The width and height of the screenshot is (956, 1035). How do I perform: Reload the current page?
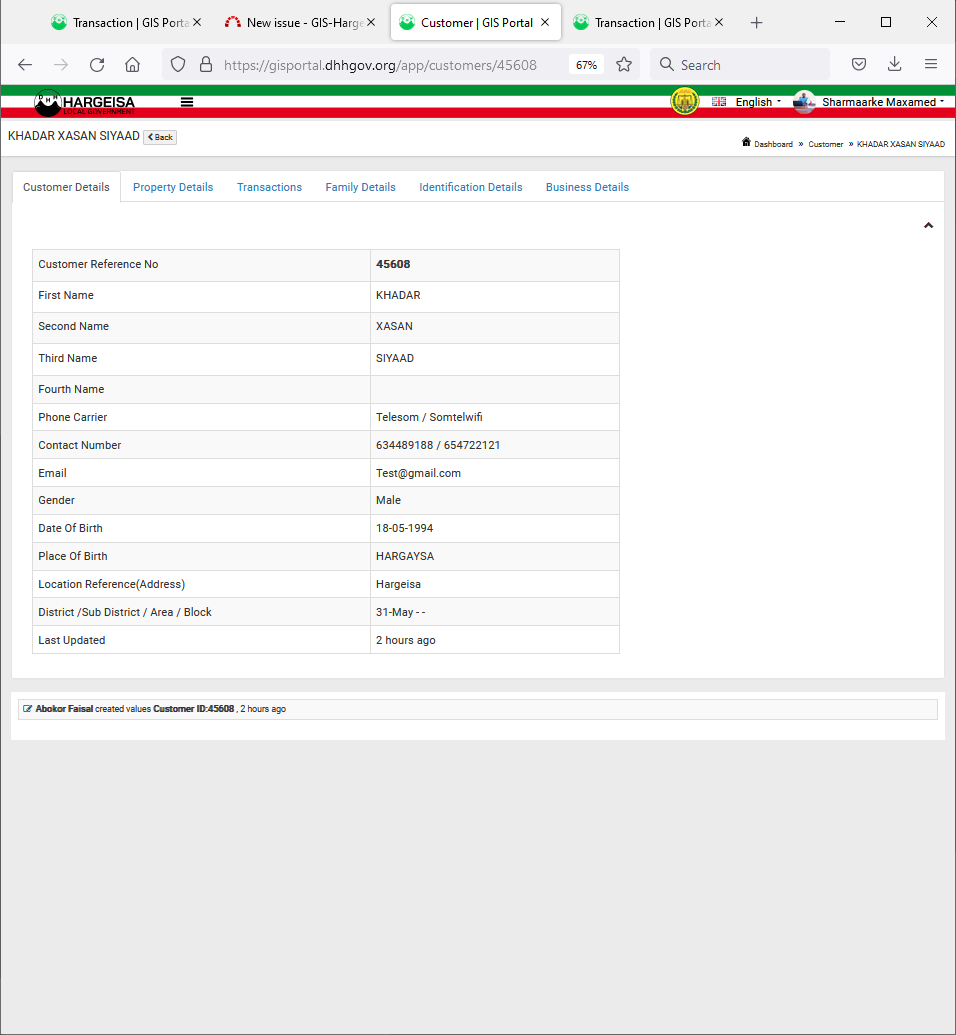pyautogui.click(x=97, y=65)
